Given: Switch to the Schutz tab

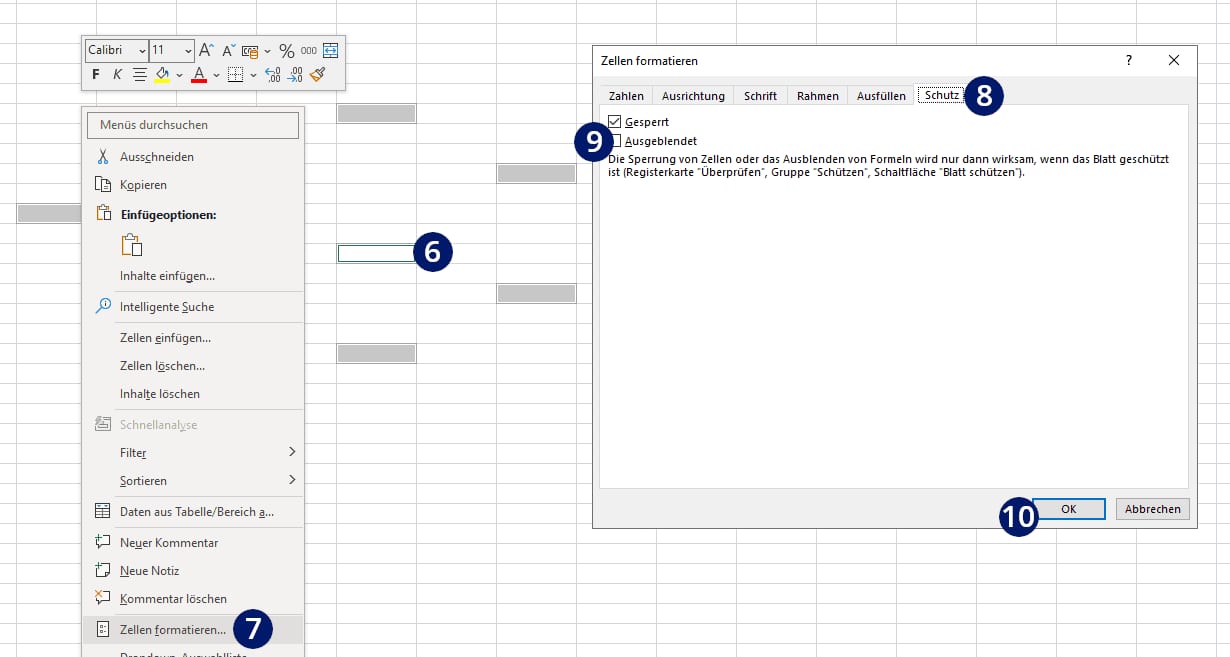Looking at the screenshot, I should pyautogui.click(x=942, y=95).
